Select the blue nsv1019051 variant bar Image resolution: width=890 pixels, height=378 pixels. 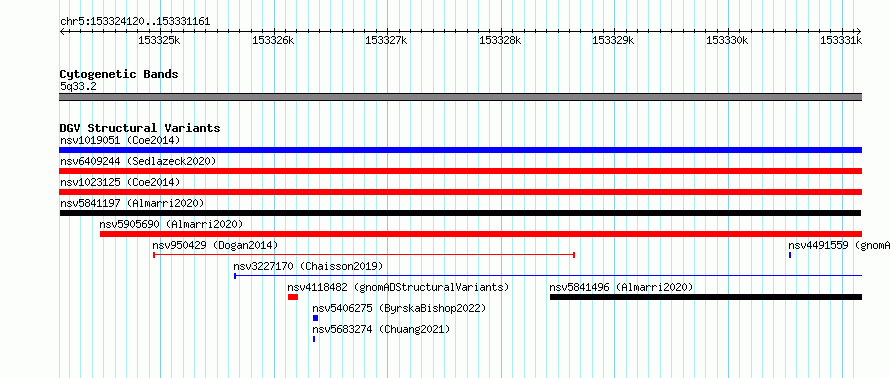[461, 150]
